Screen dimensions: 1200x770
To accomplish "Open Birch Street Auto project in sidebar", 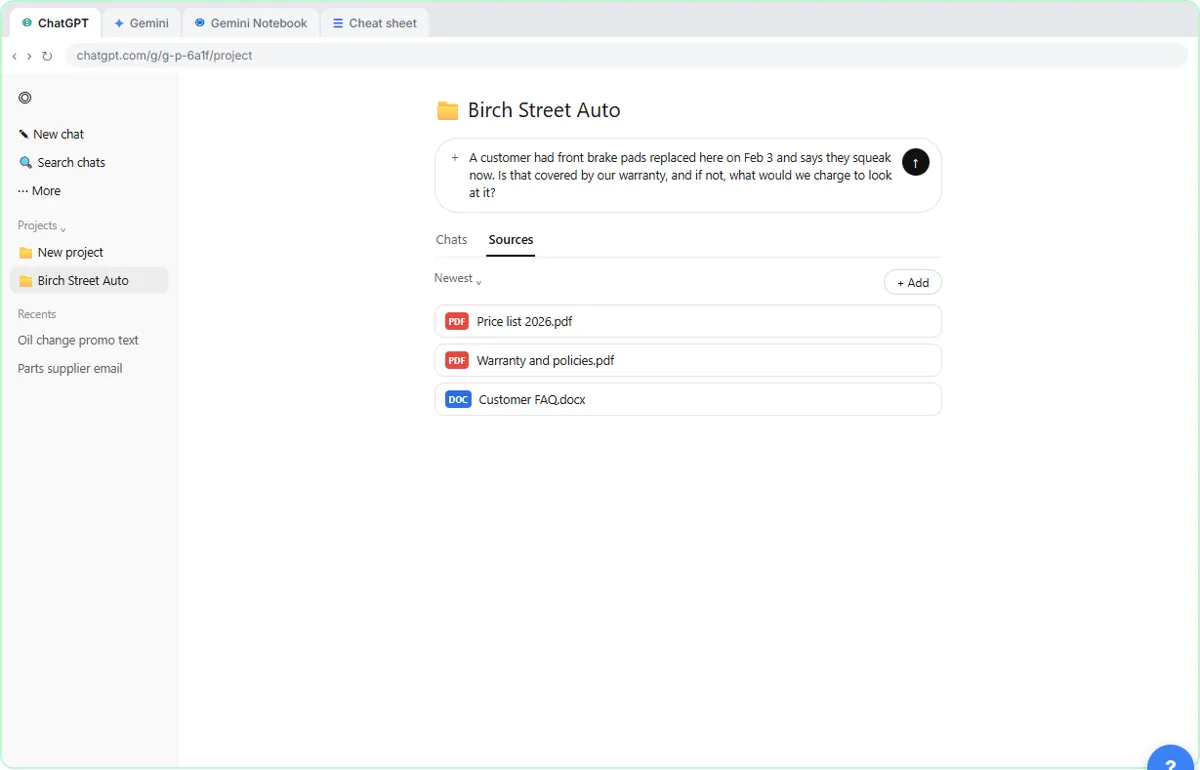I will pos(89,281).
